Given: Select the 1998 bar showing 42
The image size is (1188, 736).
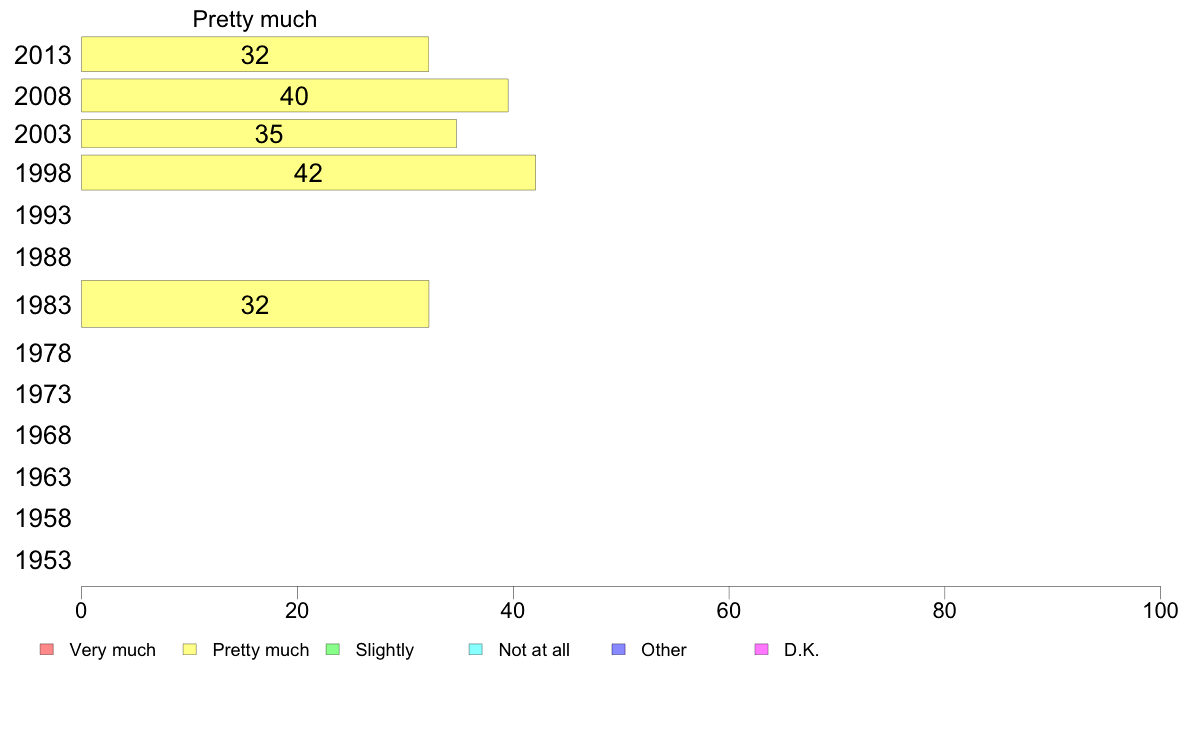Looking at the screenshot, I should 308,173.
